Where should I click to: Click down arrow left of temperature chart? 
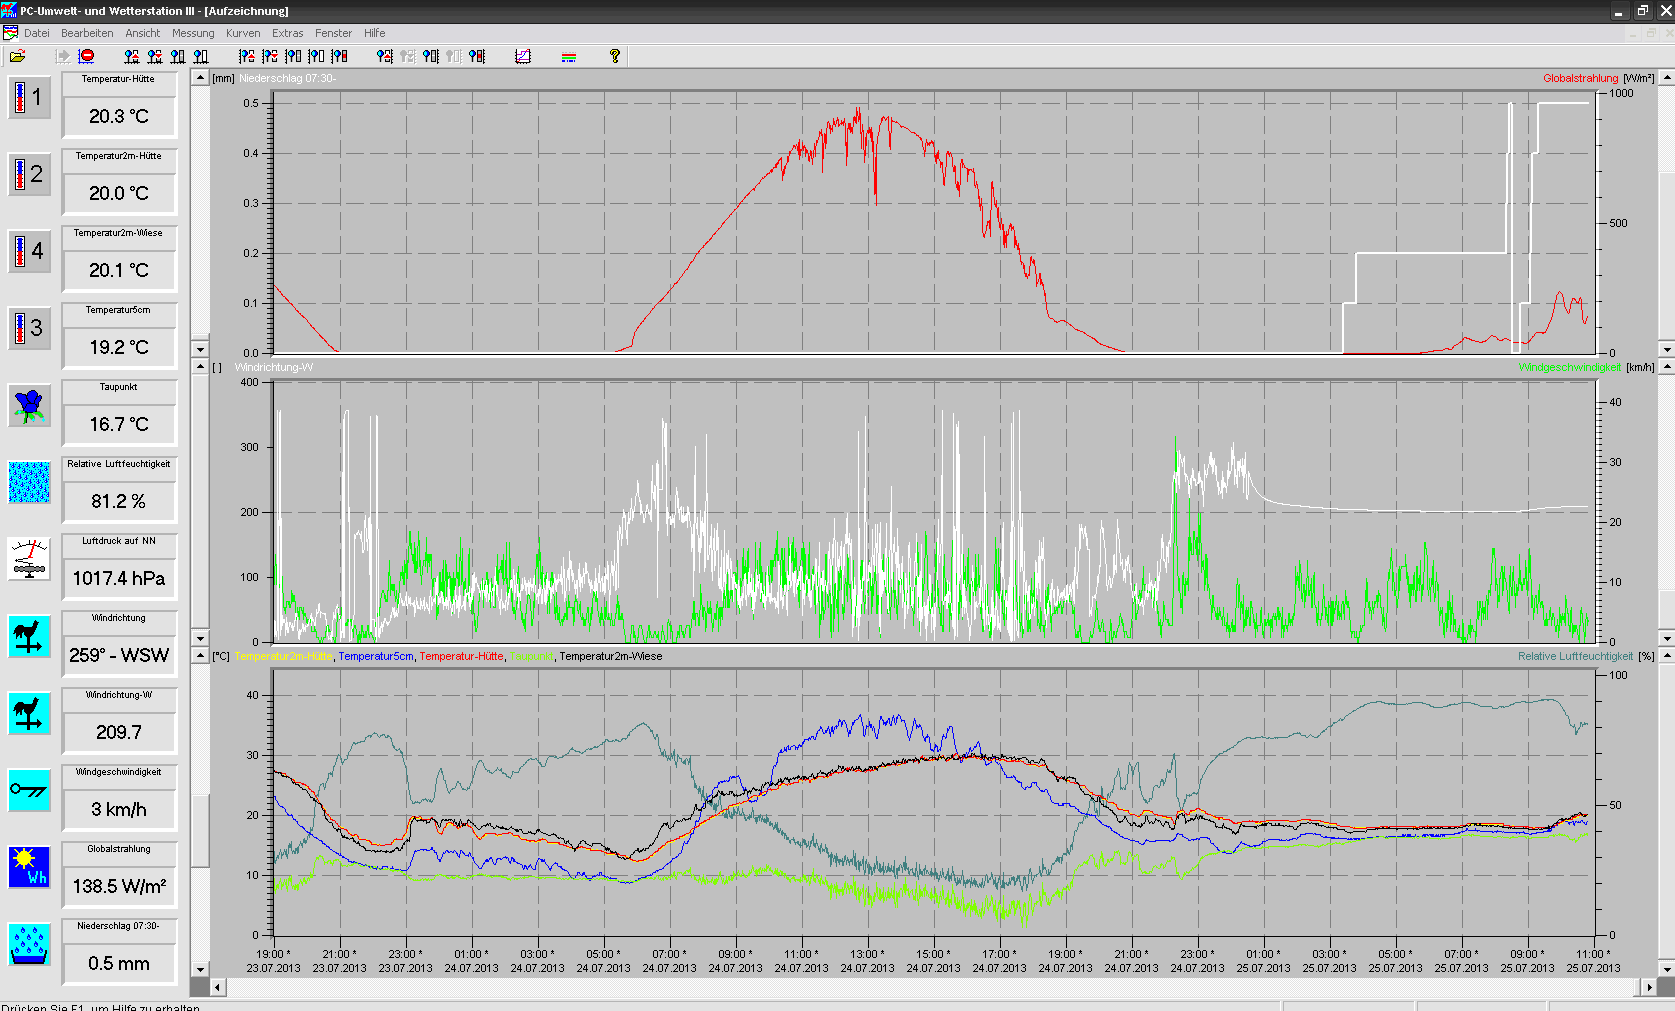click(x=200, y=969)
